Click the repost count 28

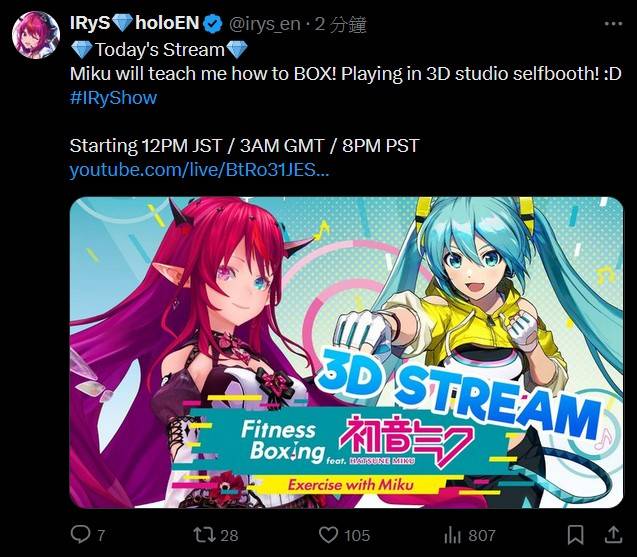[x=229, y=535]
